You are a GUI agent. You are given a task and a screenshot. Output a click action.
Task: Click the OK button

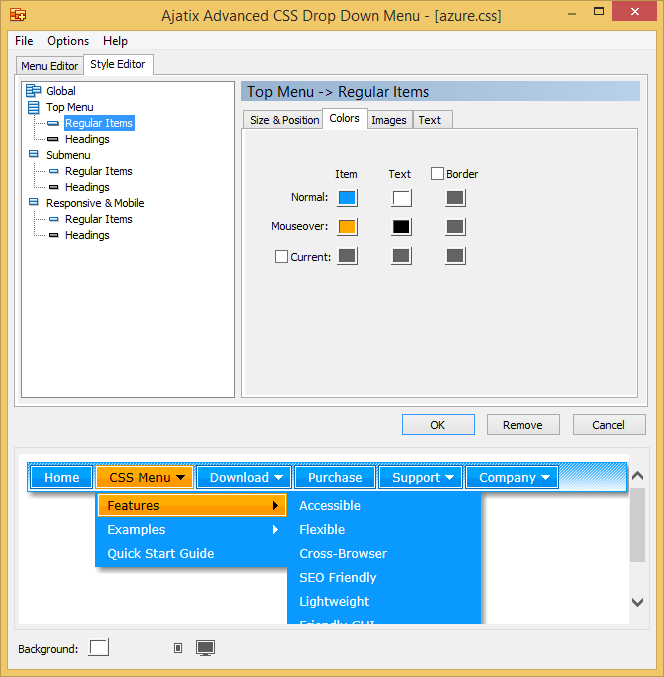point(438,425)
